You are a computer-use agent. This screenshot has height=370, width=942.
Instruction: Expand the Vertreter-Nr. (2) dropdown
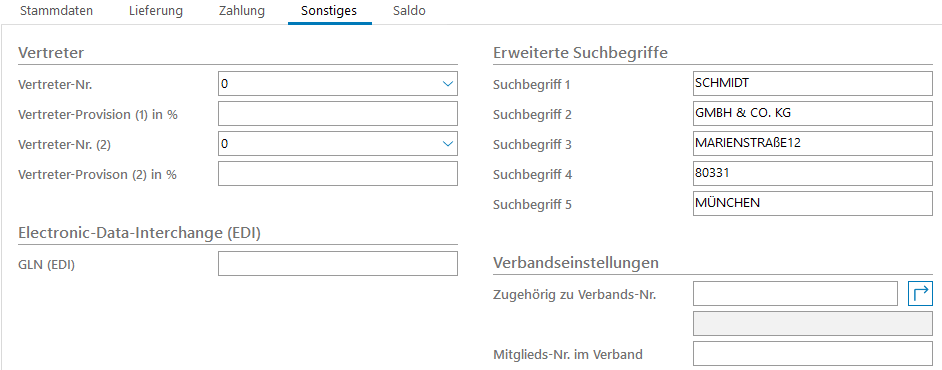click(x=448, y=144)
